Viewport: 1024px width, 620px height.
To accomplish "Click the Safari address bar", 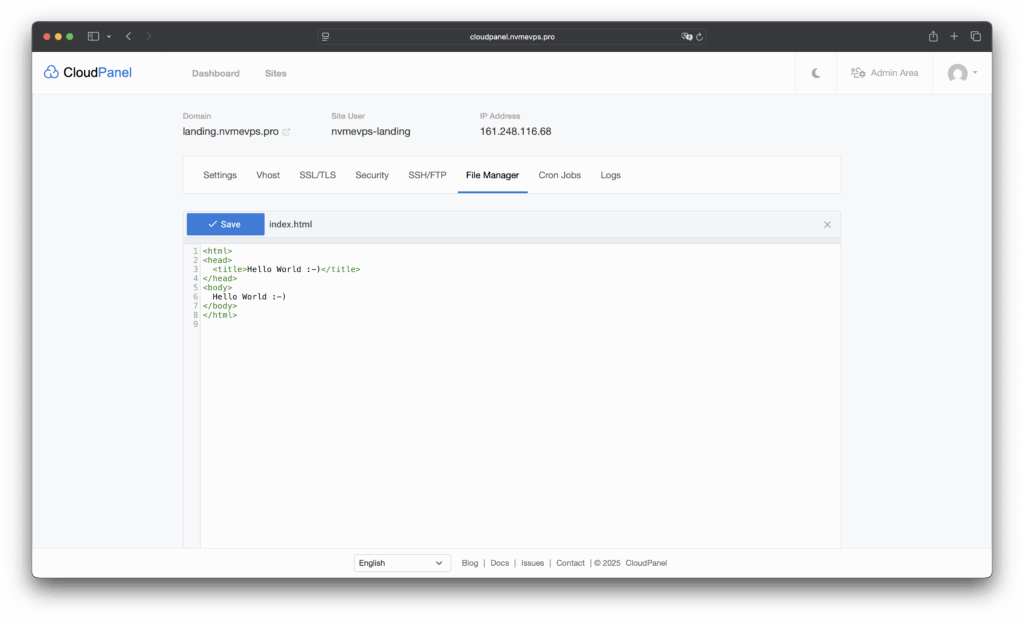I will click(511, 36).
